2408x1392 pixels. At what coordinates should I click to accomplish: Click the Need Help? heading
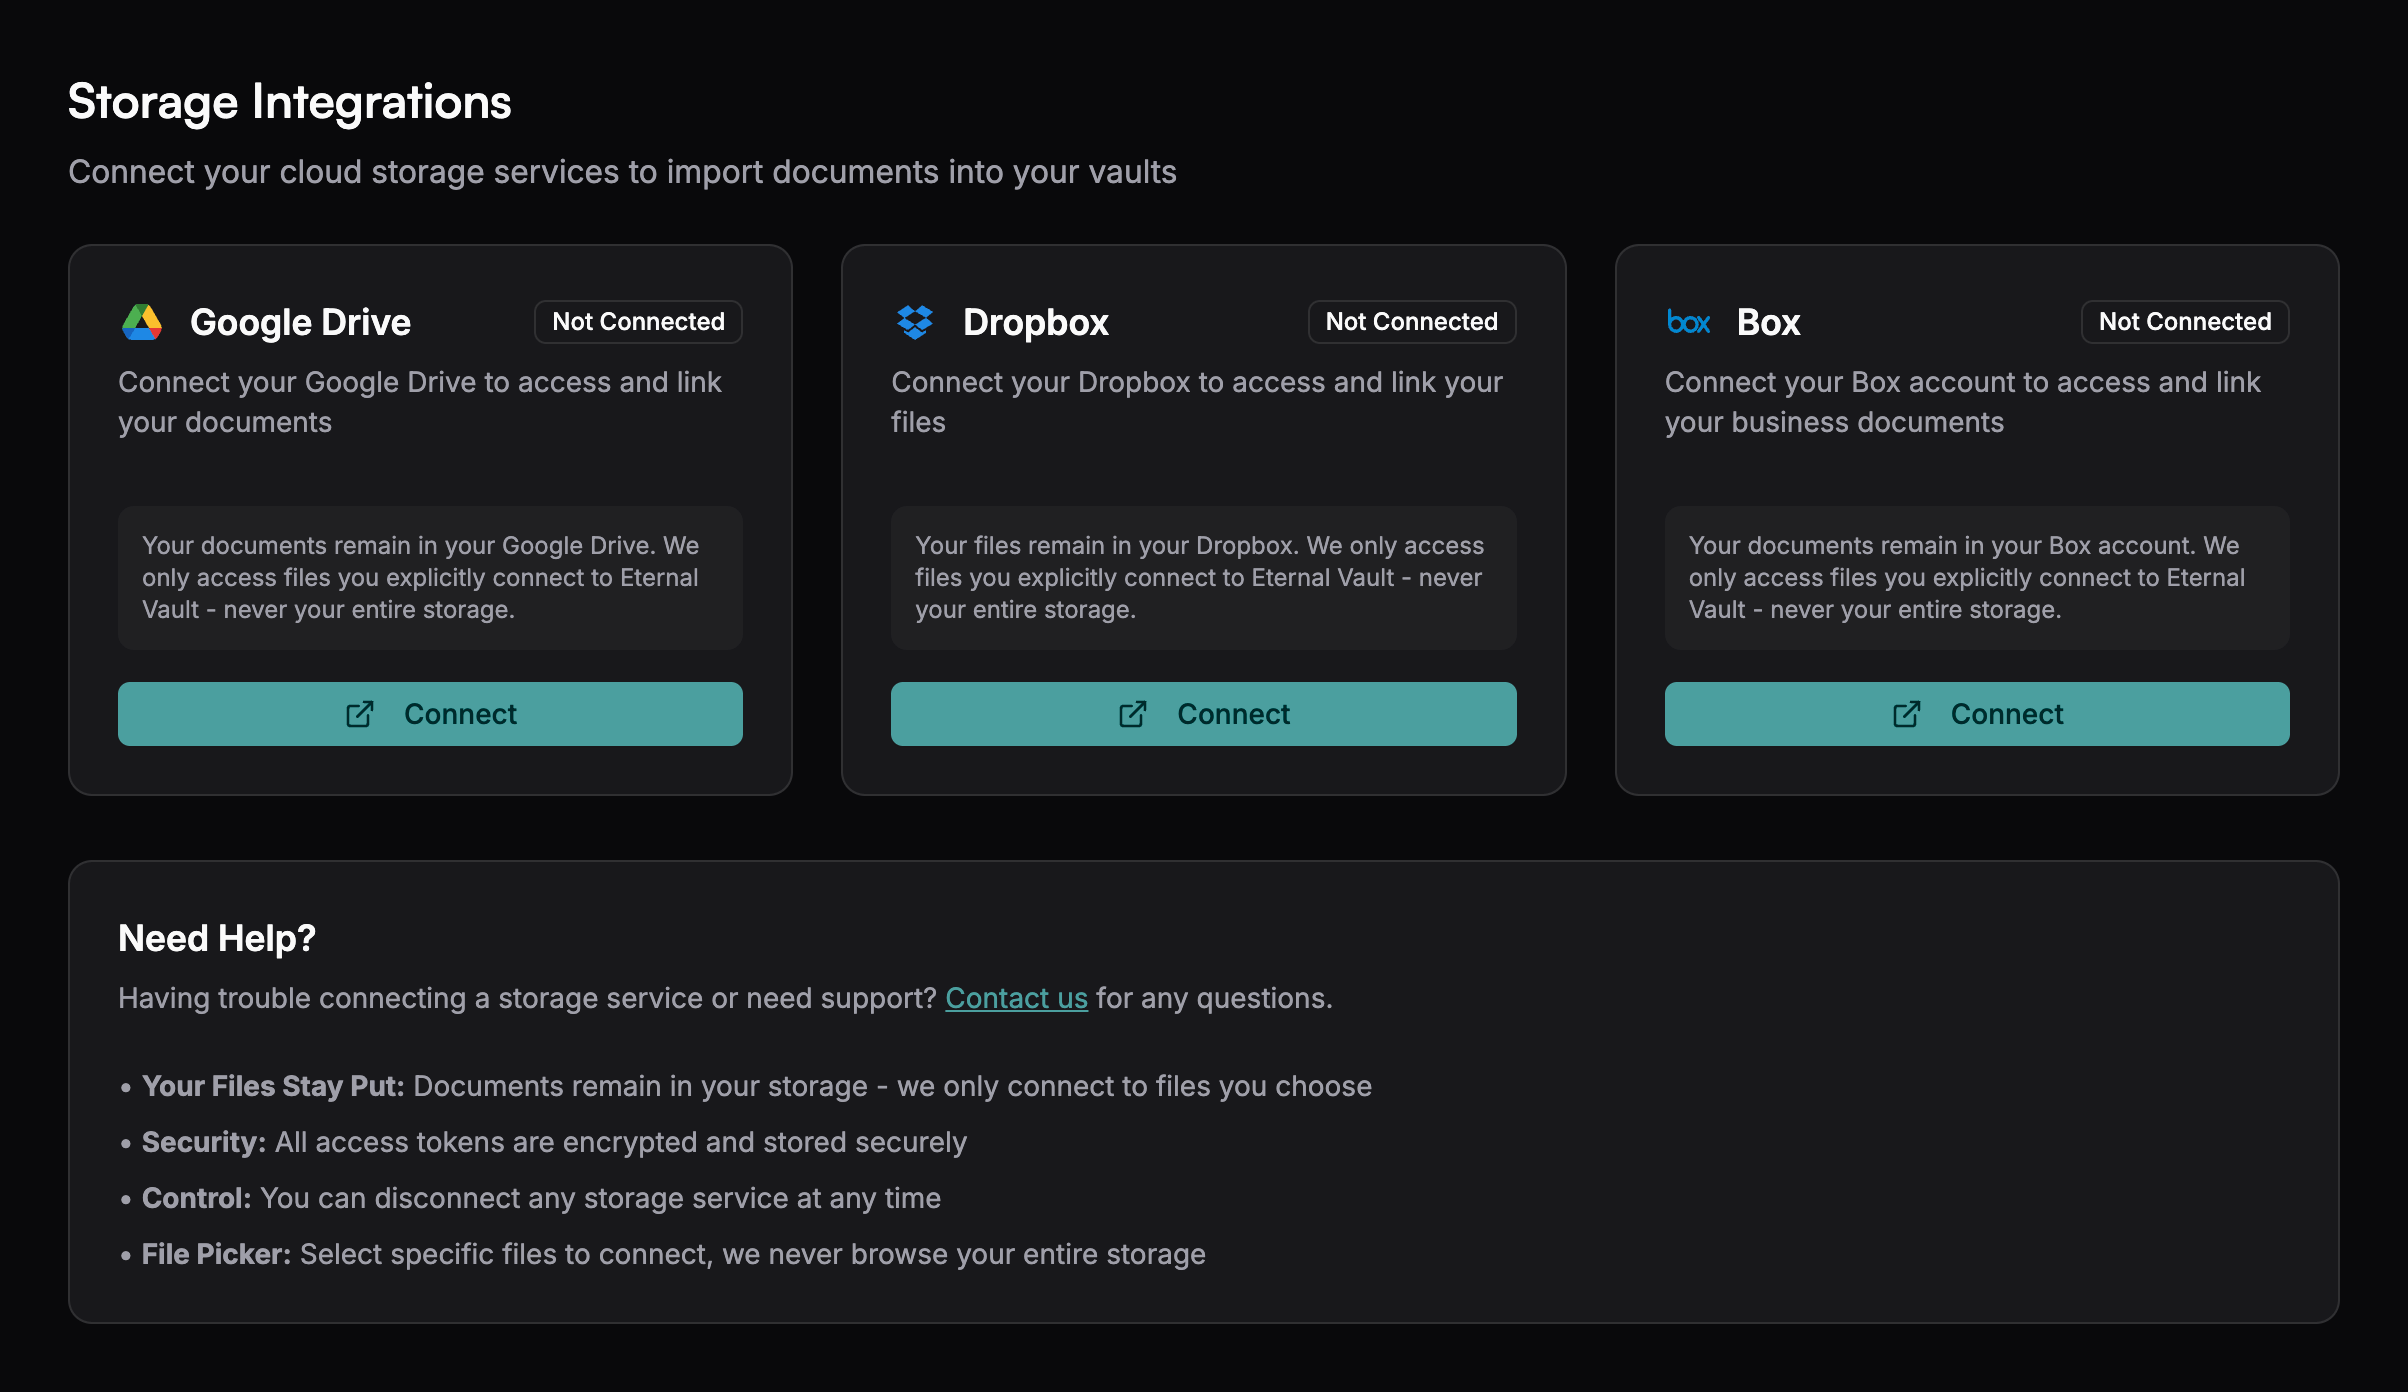pos(217,938)
